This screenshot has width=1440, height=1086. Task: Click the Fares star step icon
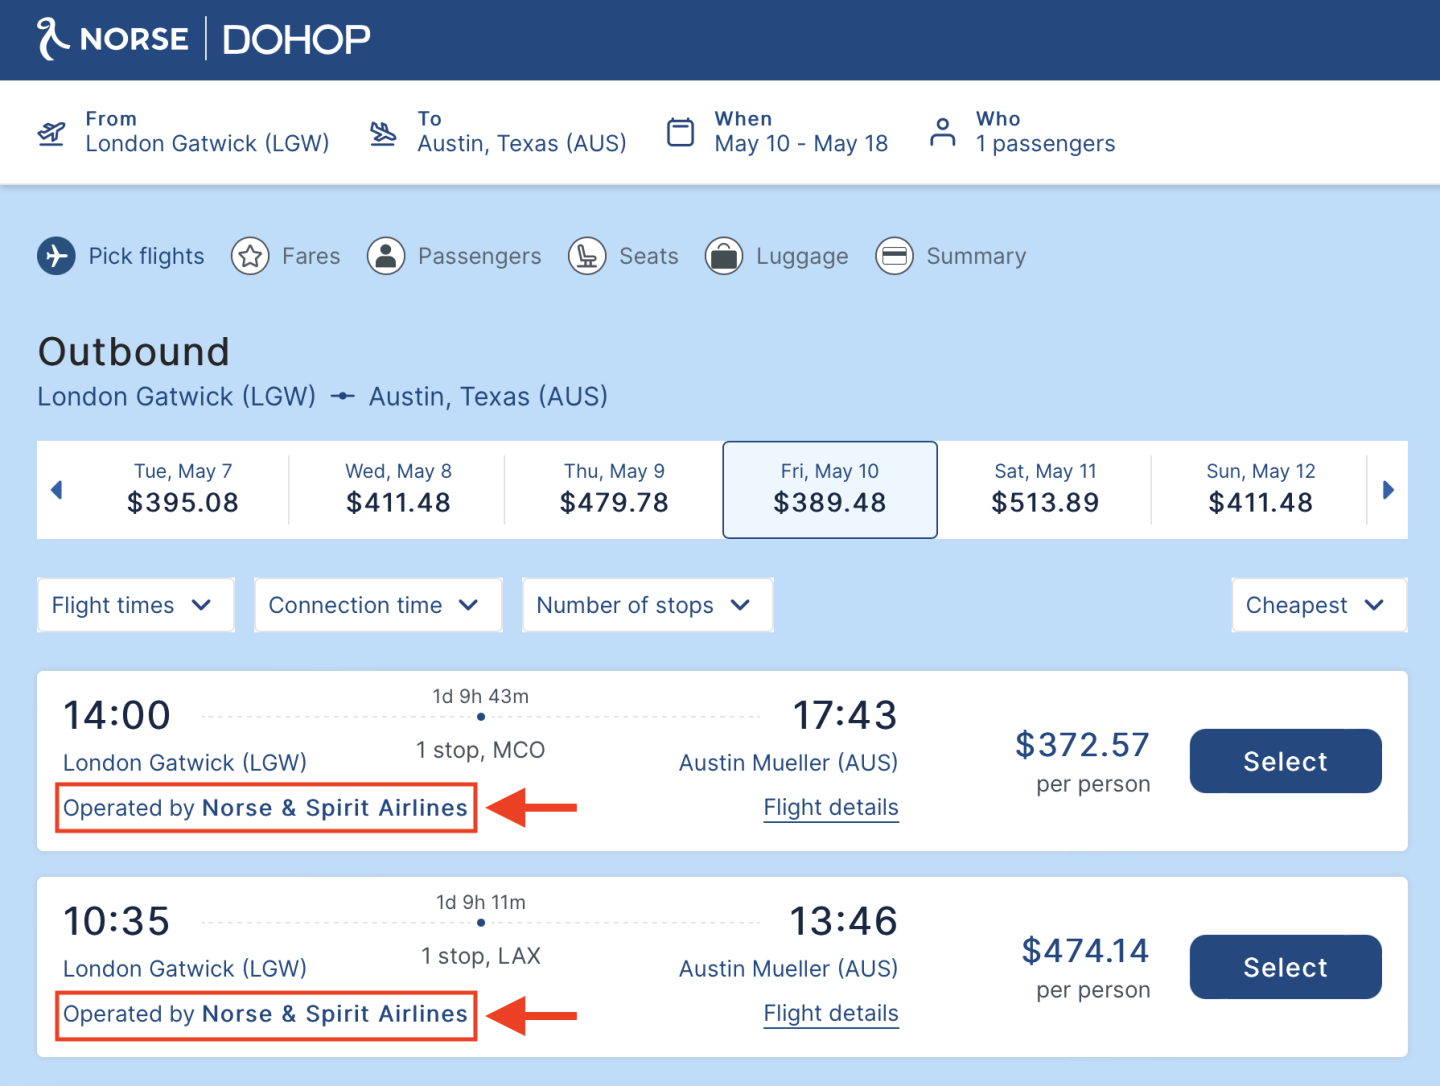point(250,256)
